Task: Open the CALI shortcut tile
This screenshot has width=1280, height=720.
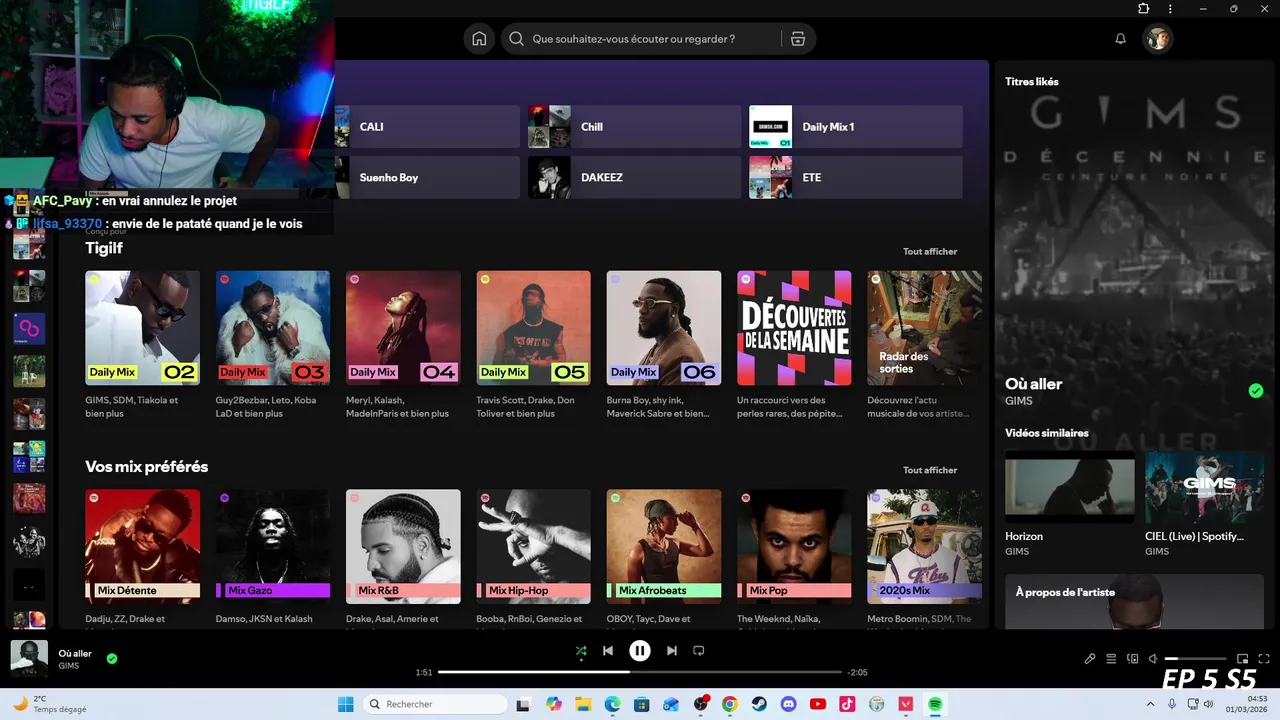Action: click(427, 127)
